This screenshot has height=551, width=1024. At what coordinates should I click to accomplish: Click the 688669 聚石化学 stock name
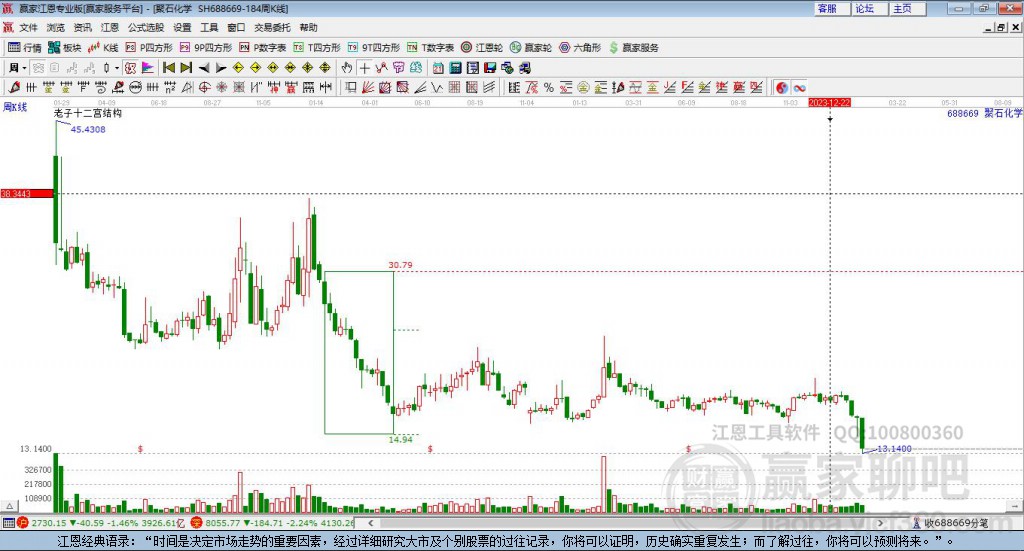pos(984,113)
